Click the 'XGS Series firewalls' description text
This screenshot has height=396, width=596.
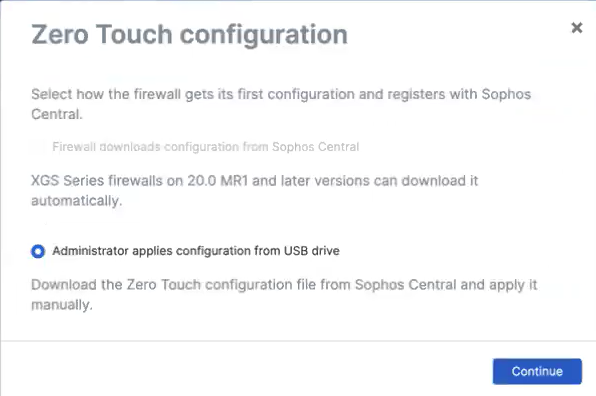[x=254, y=191]
